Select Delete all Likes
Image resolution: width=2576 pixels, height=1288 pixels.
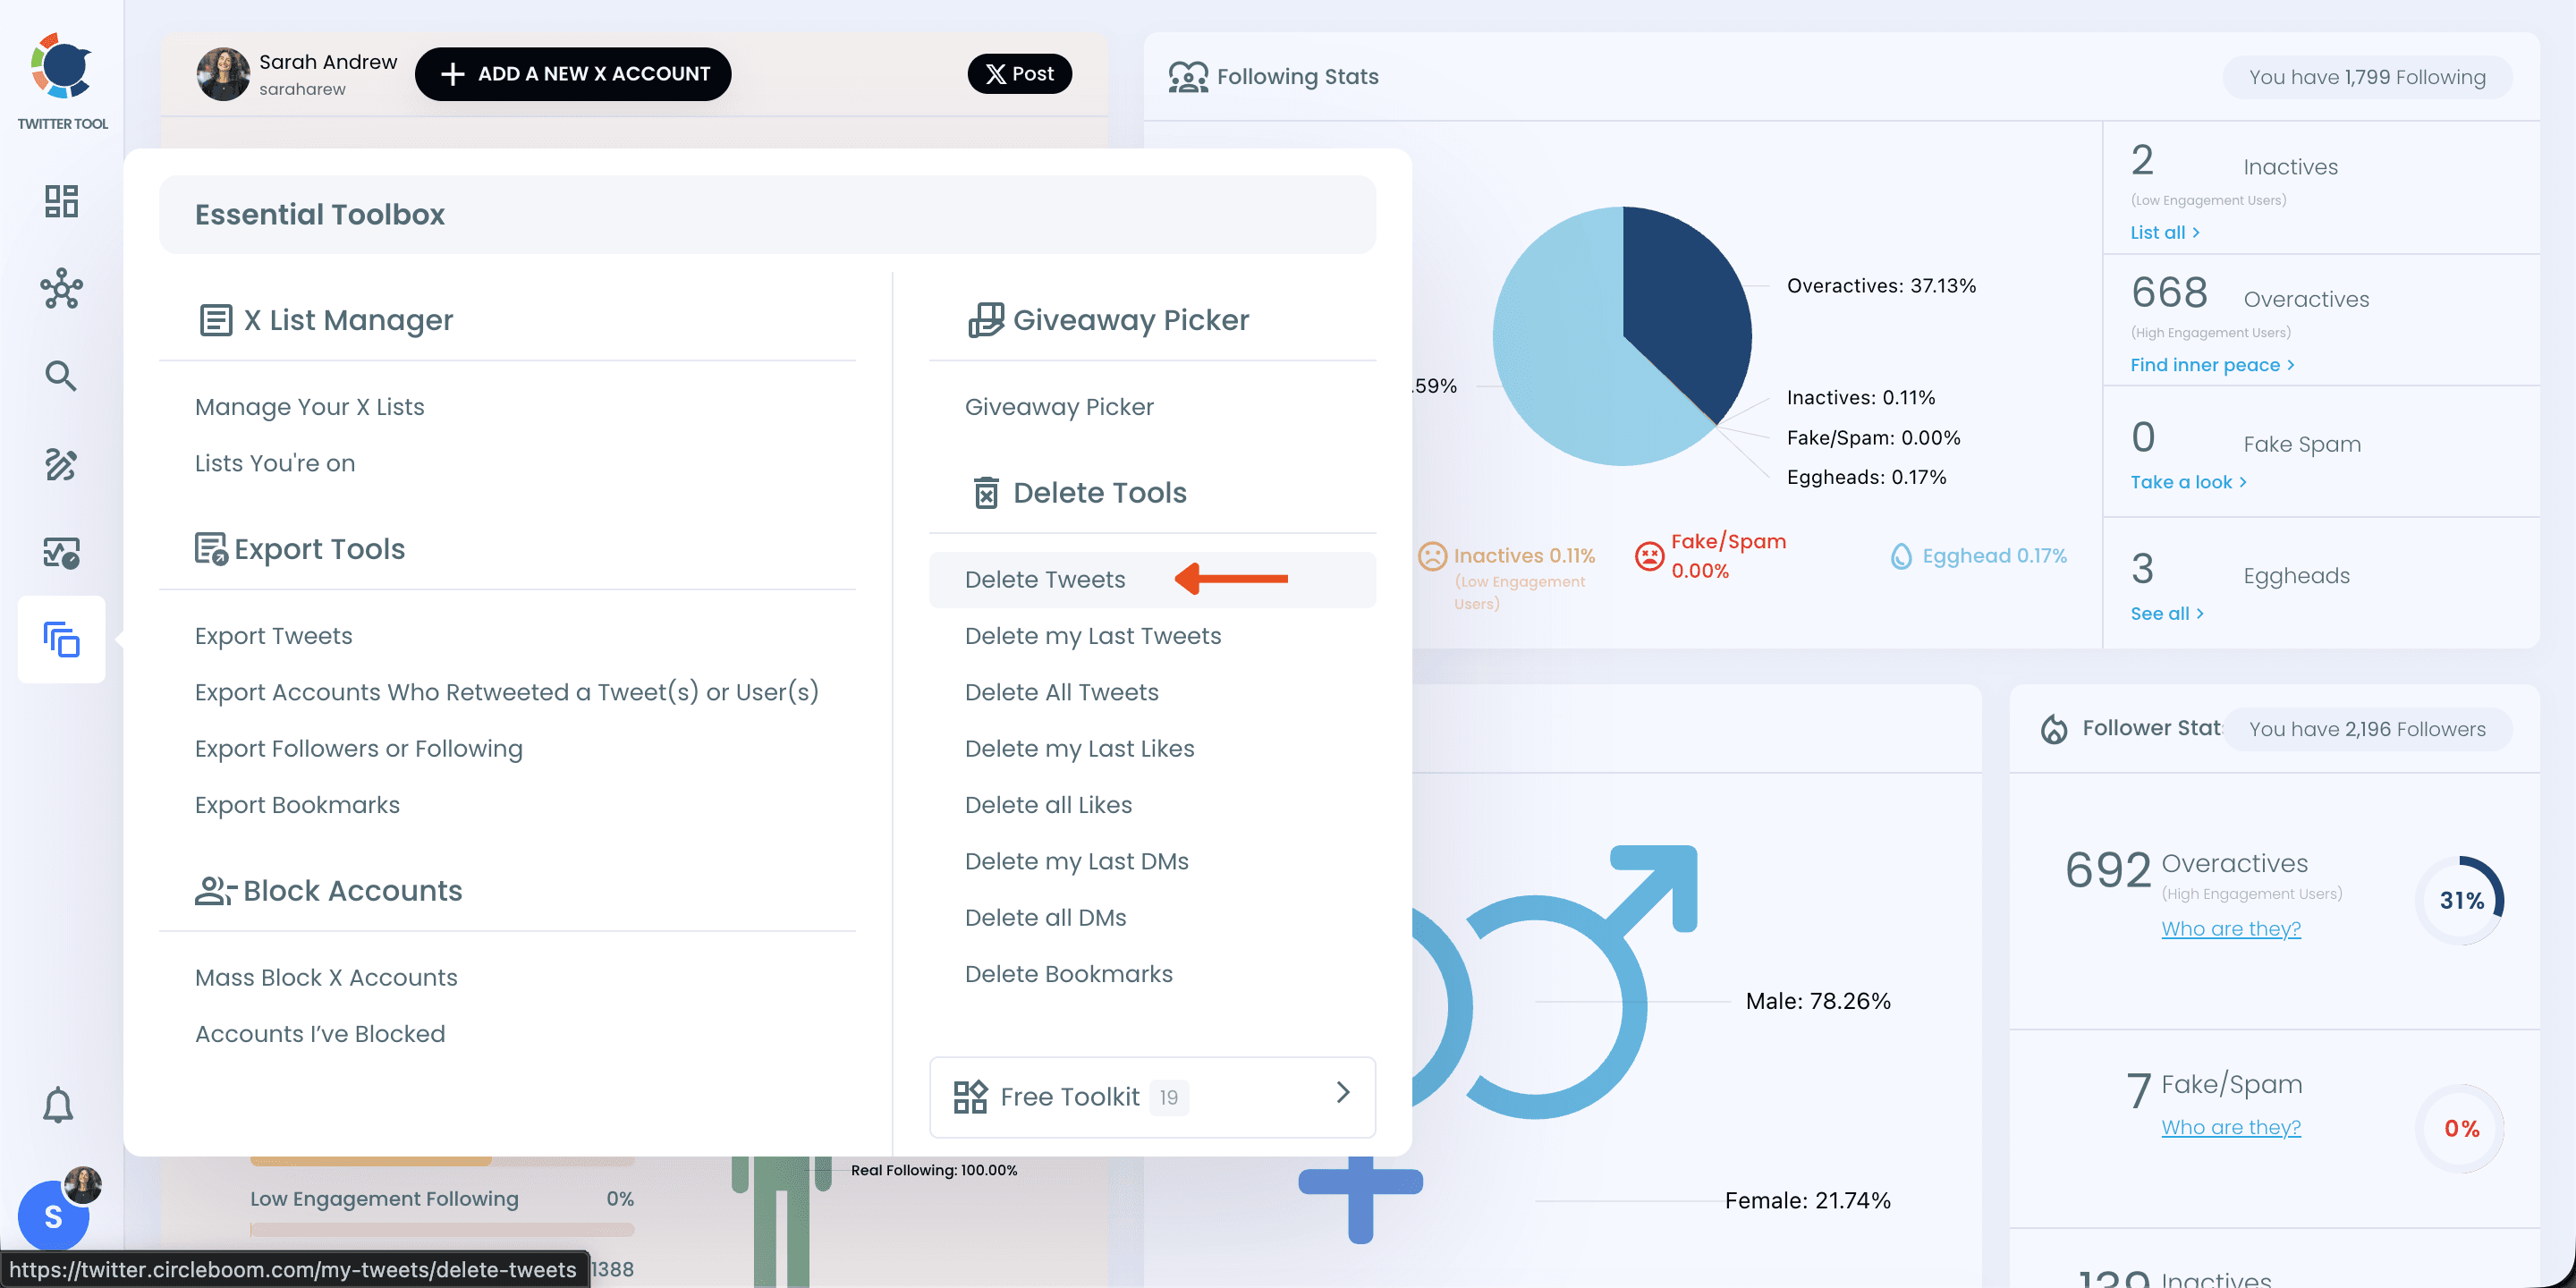[1048, 805]
